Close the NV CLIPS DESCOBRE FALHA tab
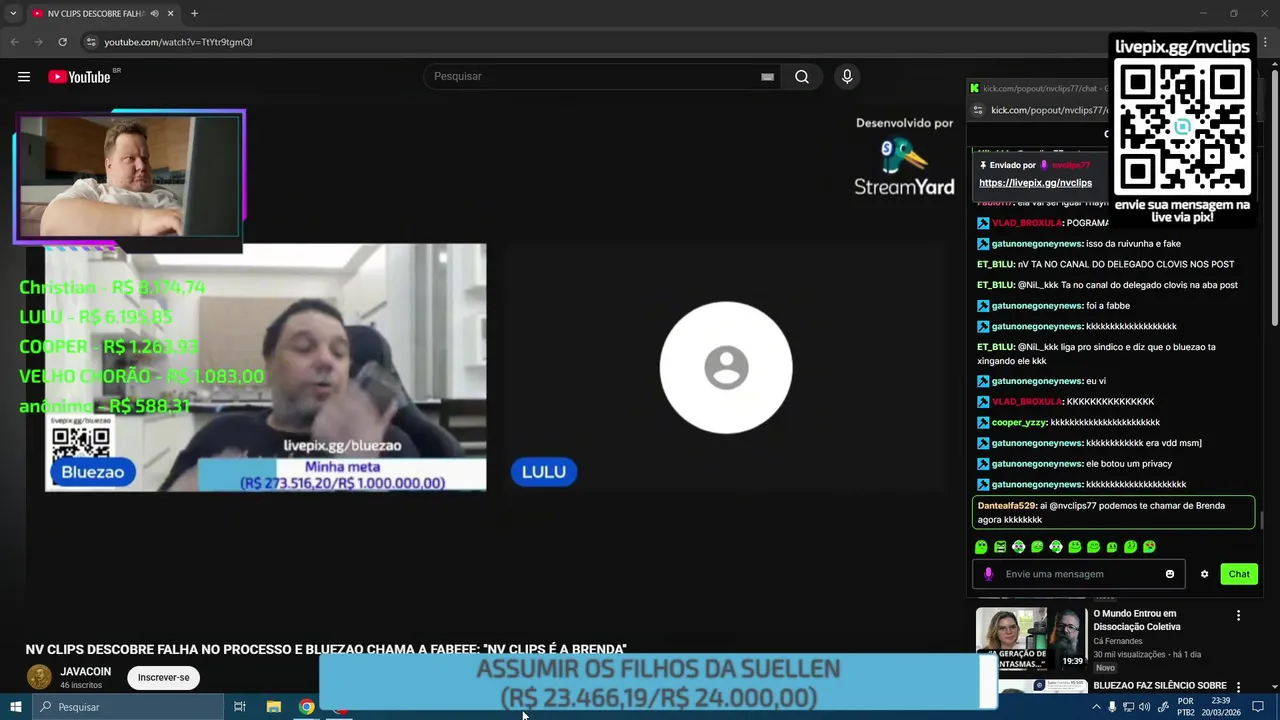 point(171,13)
